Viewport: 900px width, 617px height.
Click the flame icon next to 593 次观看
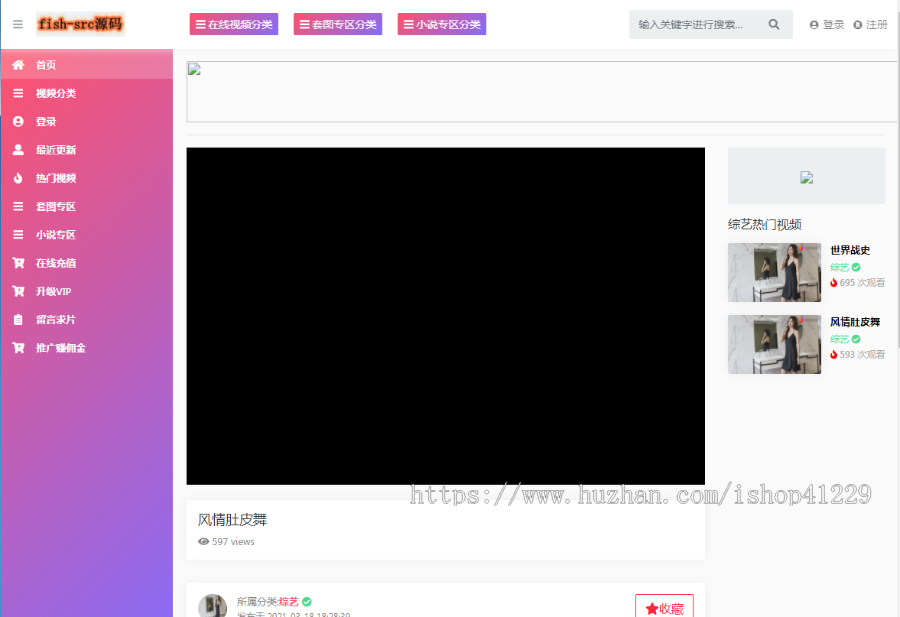(833, 355)
